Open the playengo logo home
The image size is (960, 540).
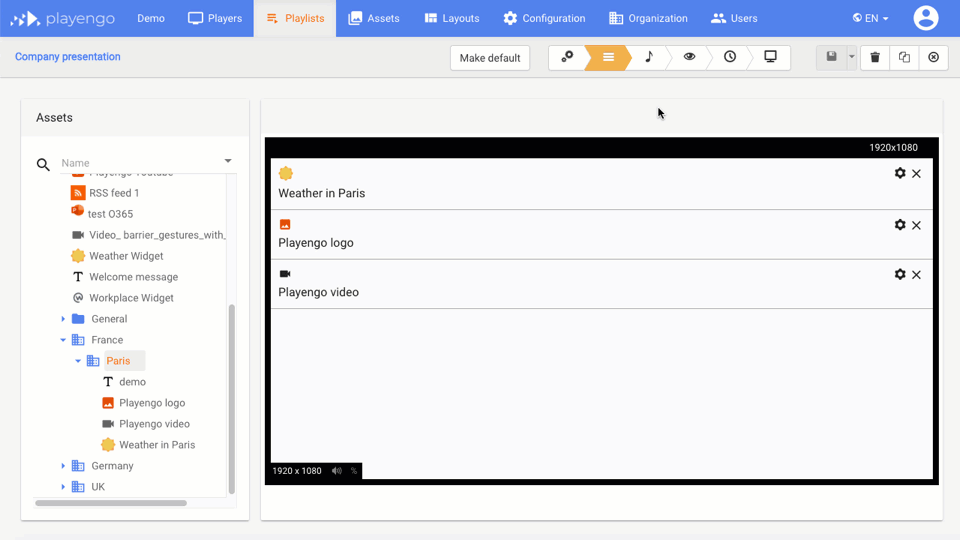pyautogui.click(x=62, y=18)
